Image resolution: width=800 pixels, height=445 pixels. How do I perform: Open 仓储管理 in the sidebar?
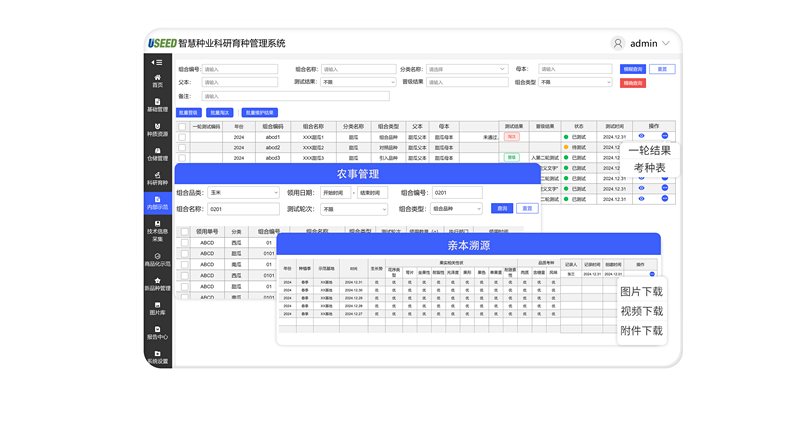(x=157, y=154)
